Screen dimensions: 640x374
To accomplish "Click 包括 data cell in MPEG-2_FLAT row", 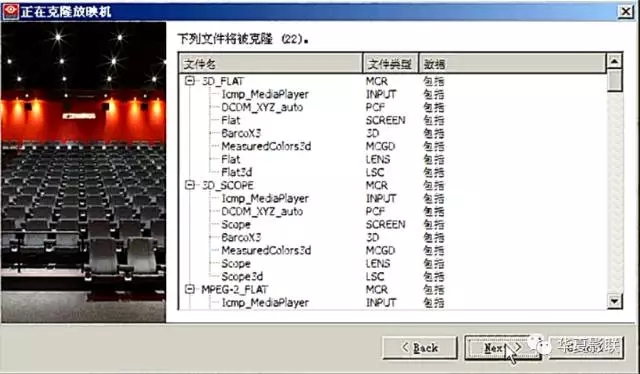I will 433,289.
